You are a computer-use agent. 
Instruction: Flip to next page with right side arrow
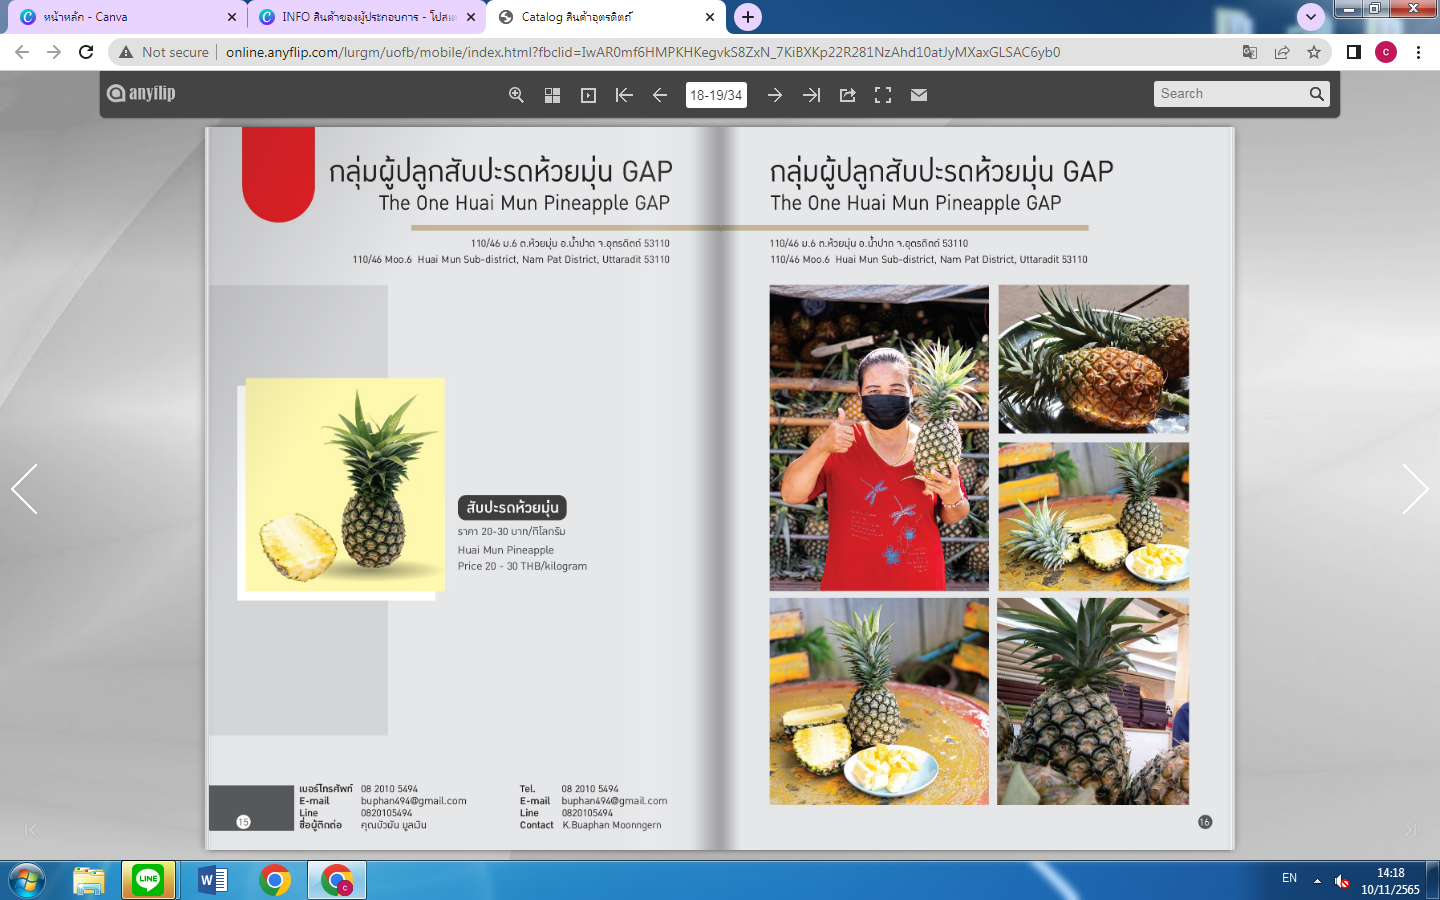click(x=1414, y=489)
